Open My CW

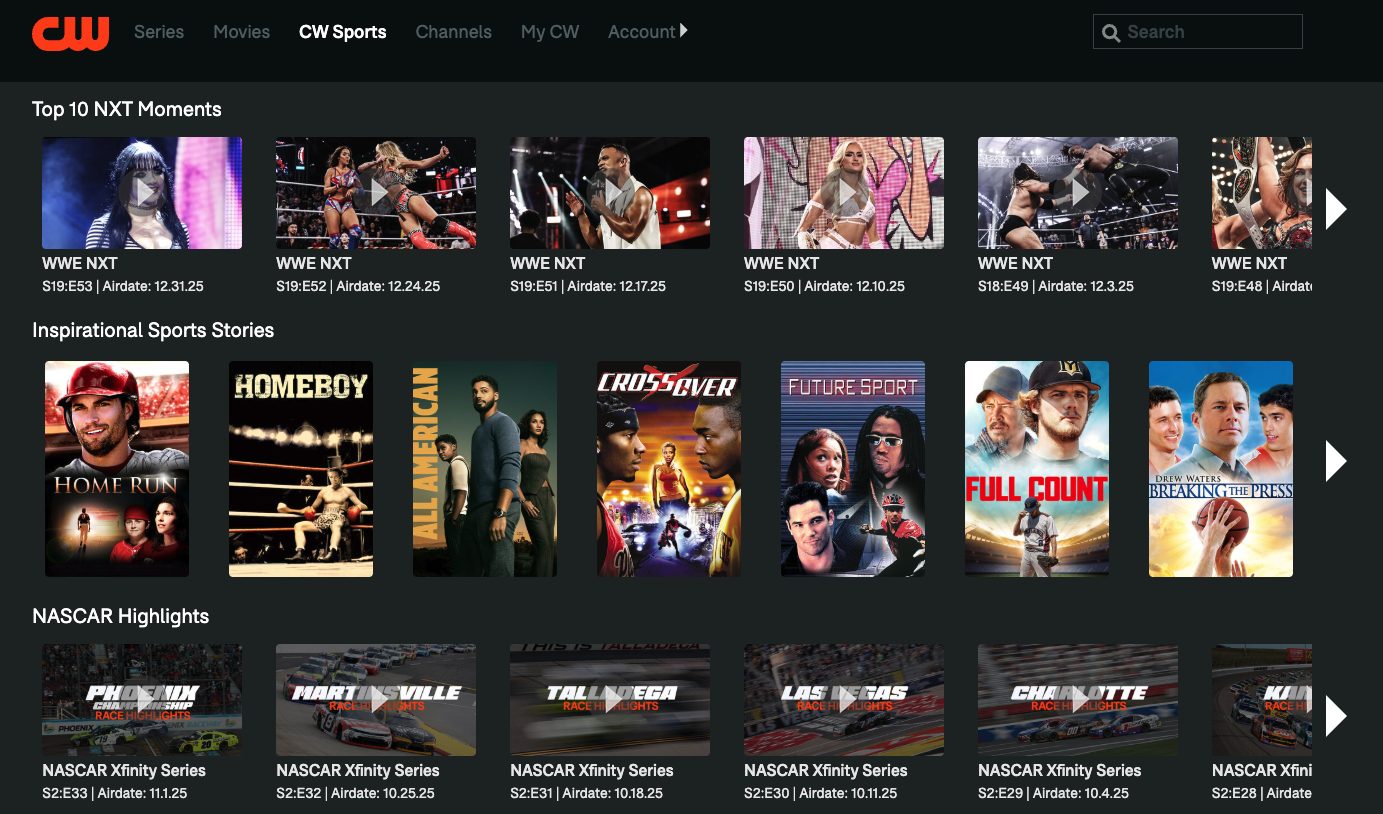coord(549,31)
